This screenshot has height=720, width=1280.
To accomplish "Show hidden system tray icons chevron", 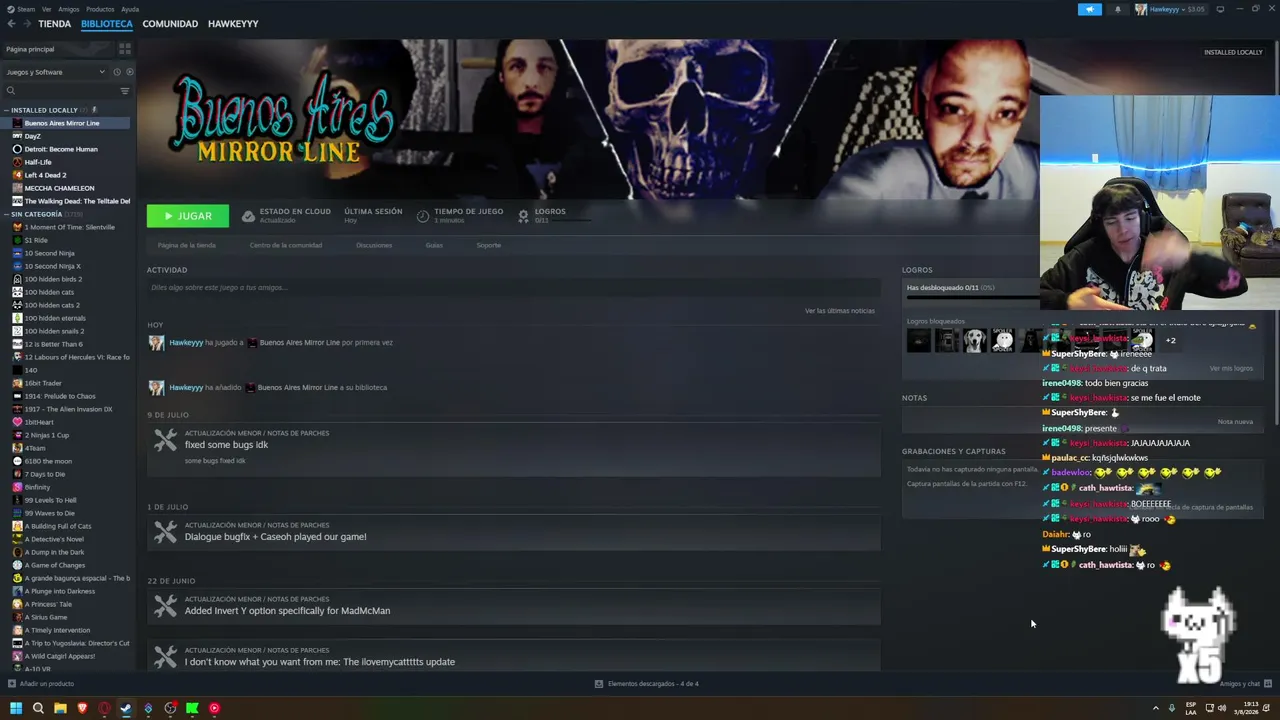I will pos(1156,708).
